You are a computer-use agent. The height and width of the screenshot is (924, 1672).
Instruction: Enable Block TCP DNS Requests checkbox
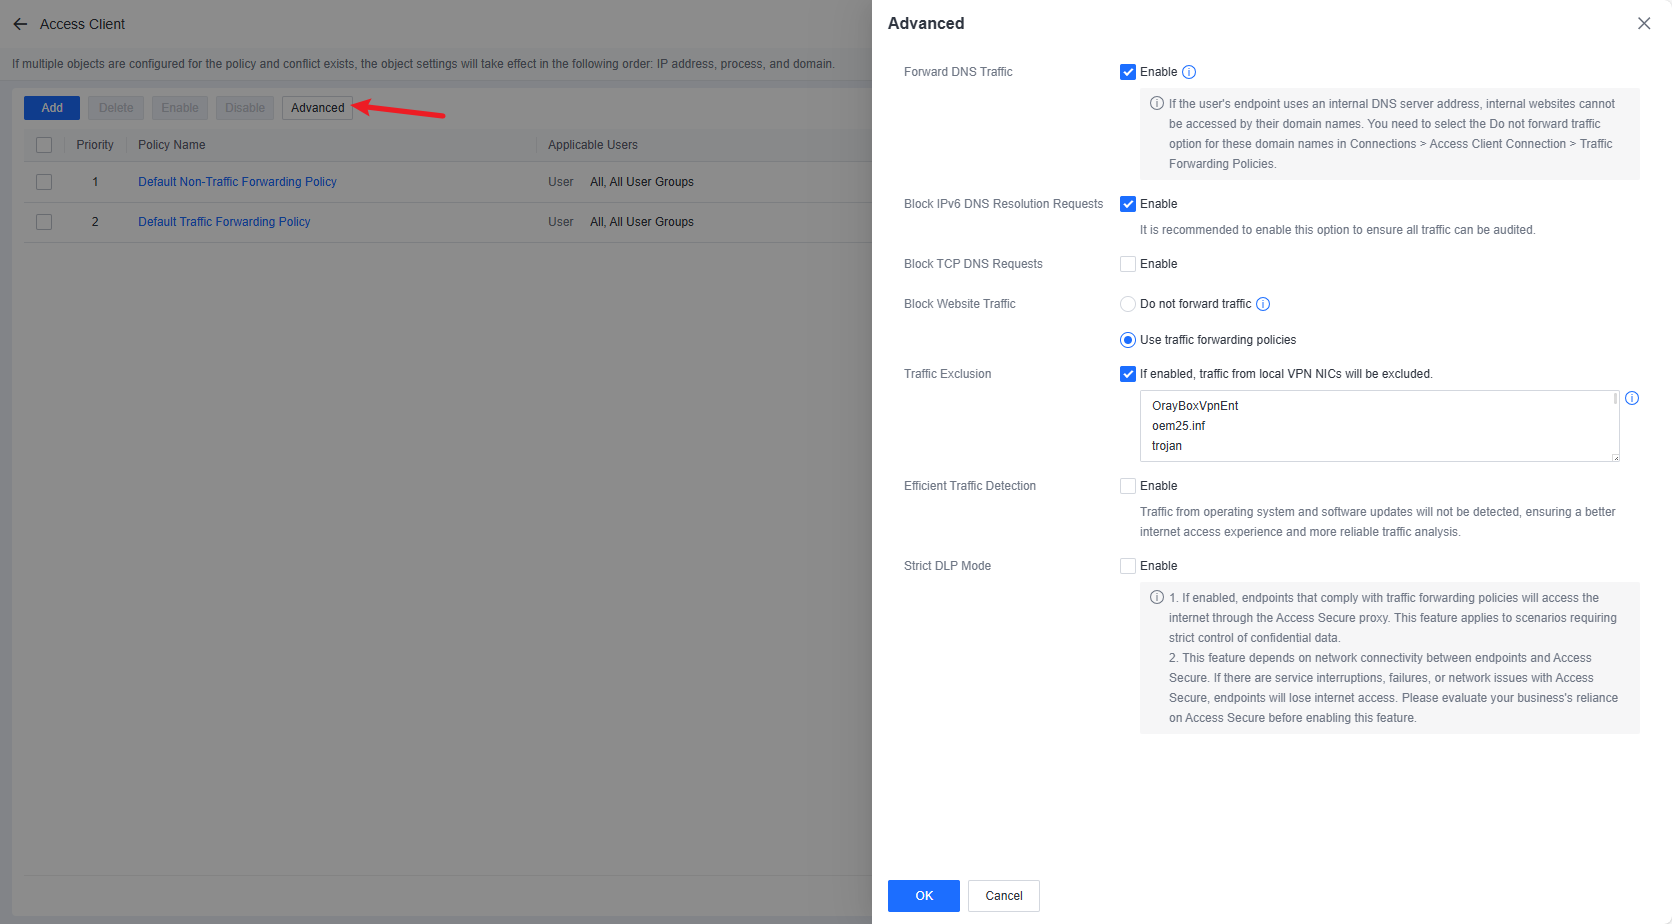(x=1128, y=264)
